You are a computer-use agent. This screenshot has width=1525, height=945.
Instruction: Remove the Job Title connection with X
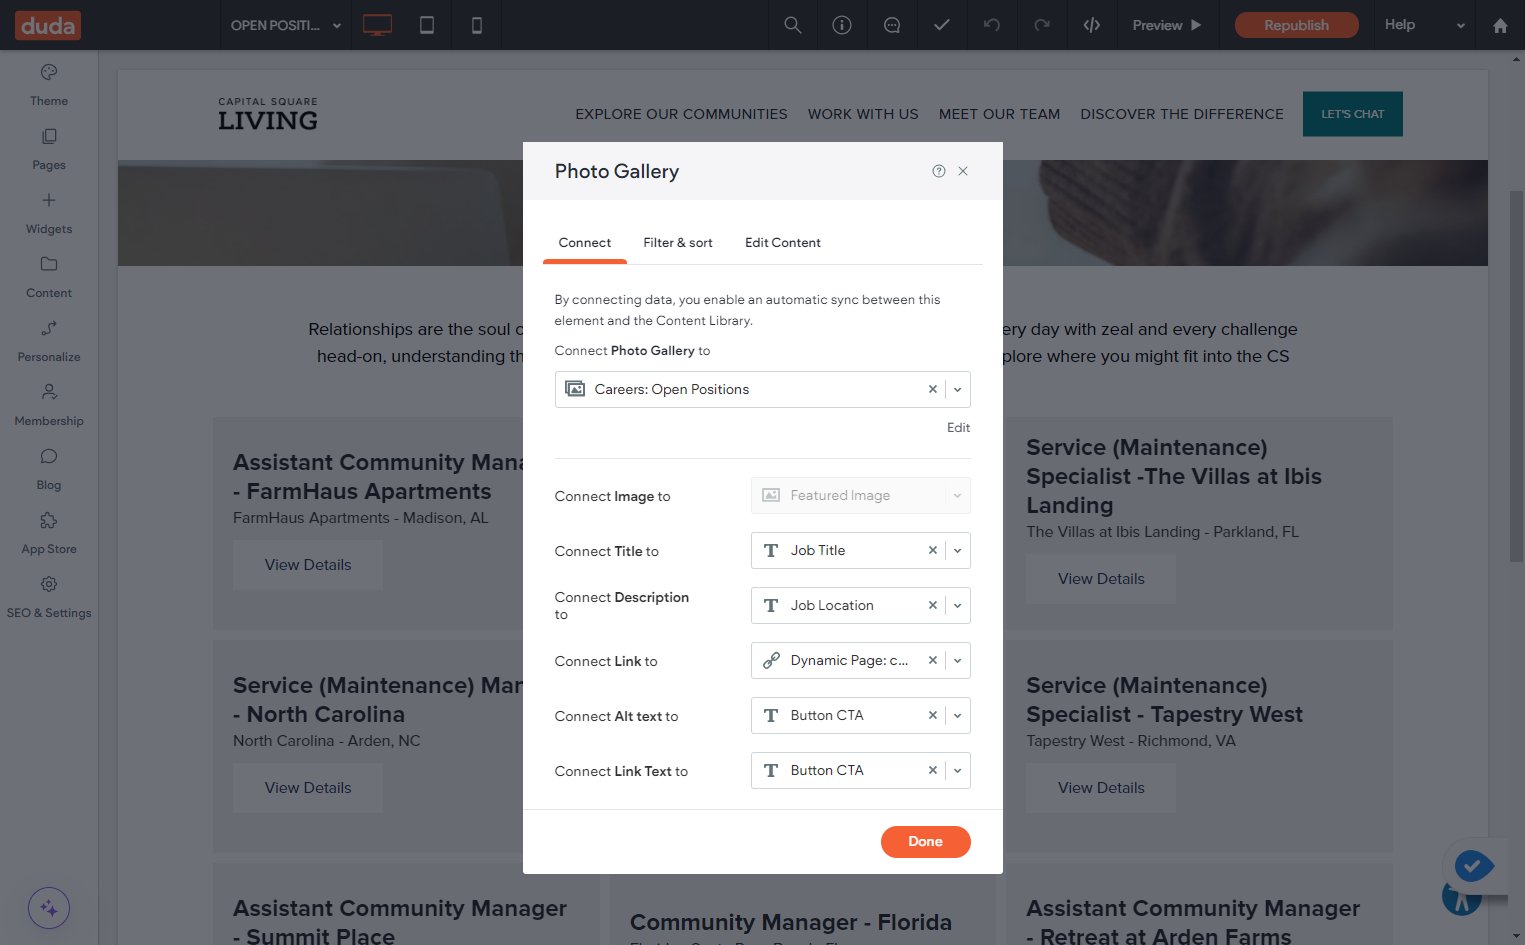point(933,551)
